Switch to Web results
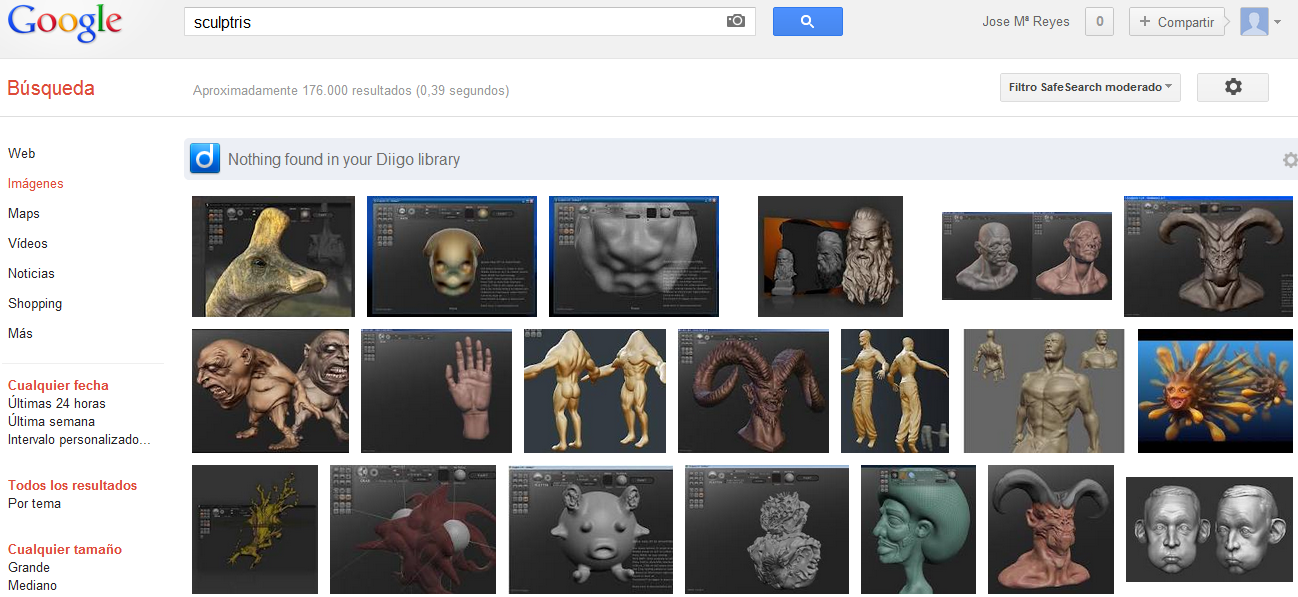Viewport: 1298px width, 597px height. coord(22,153)
